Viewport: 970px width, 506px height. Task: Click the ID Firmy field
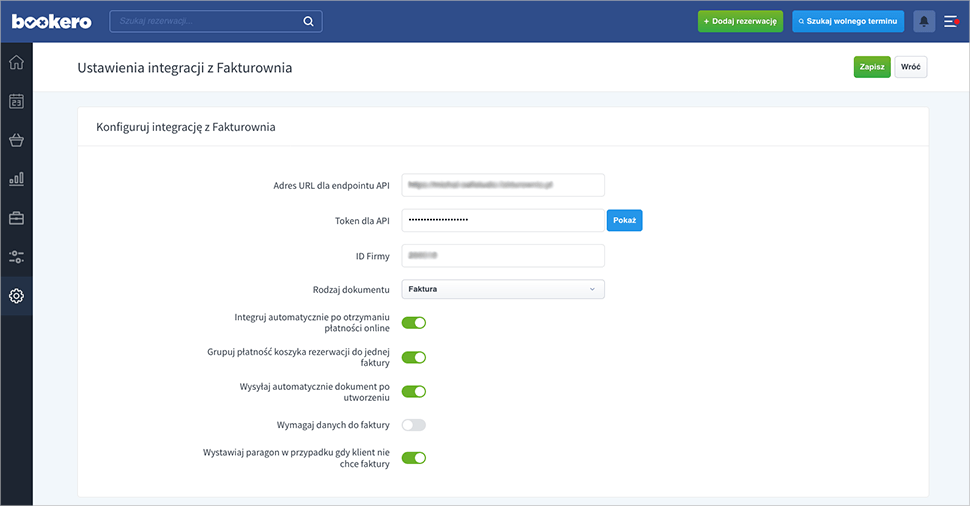click(x=503, y=255)
